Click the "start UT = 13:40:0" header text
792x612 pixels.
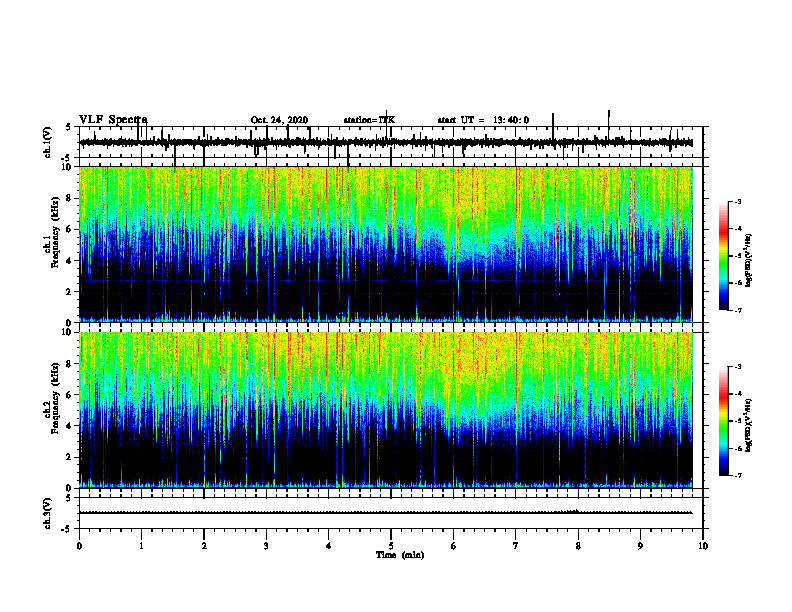click(x=483, y=120)
